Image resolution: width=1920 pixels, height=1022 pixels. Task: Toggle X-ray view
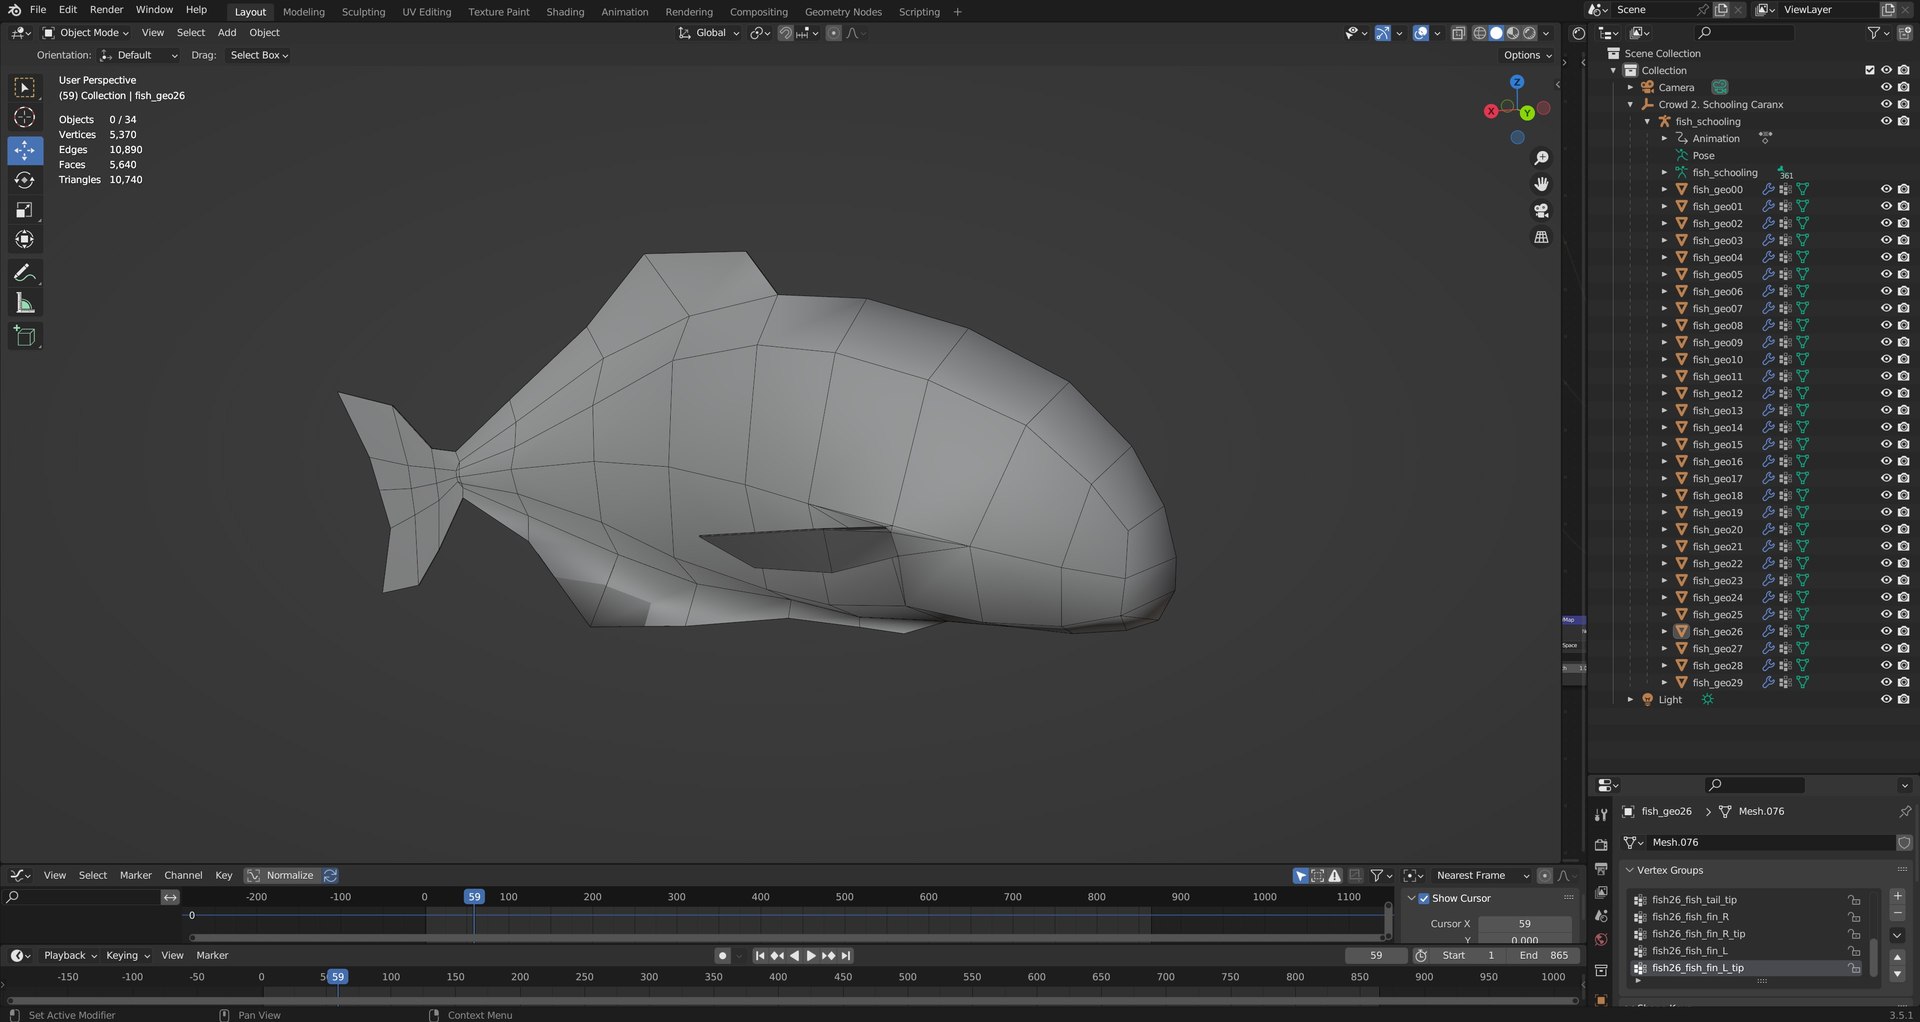[x=1458, y=33]
